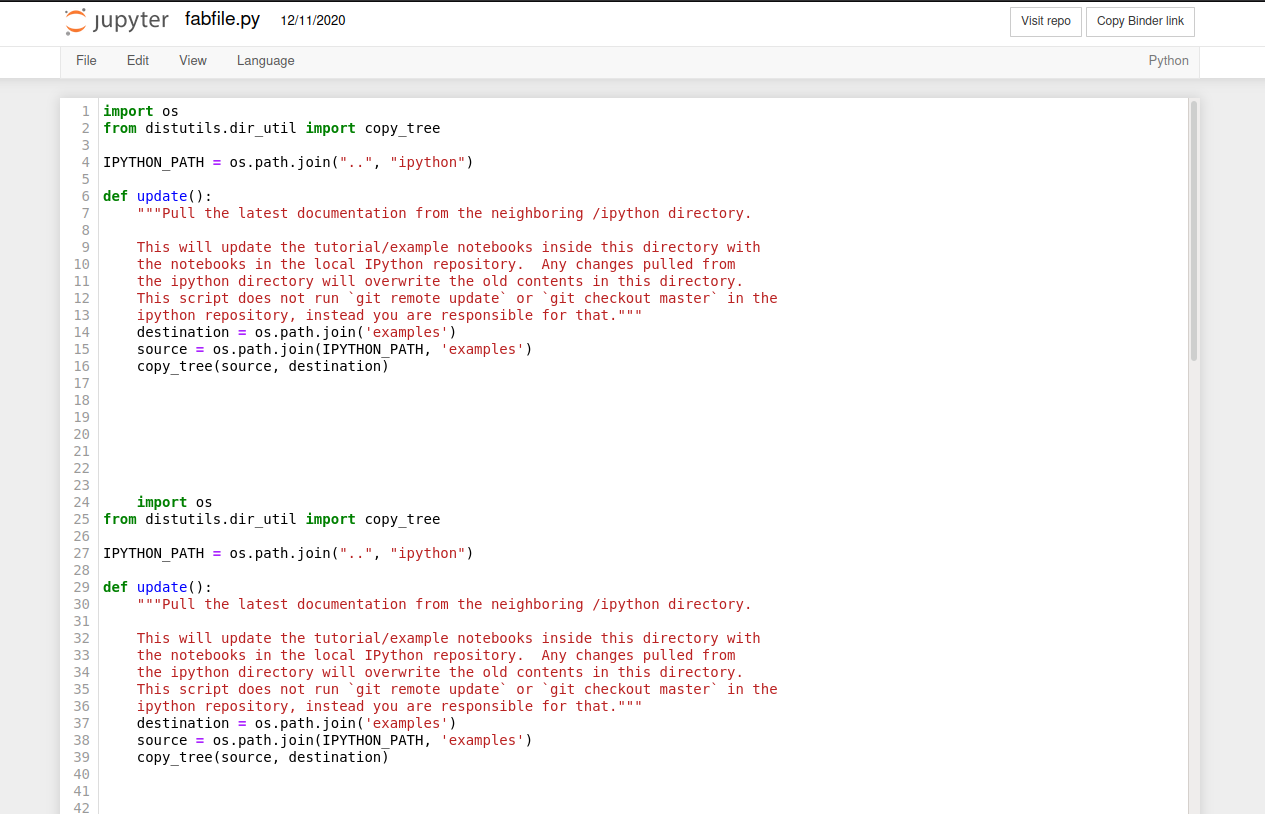Click the fabfile.py title

tap(222, 19)
